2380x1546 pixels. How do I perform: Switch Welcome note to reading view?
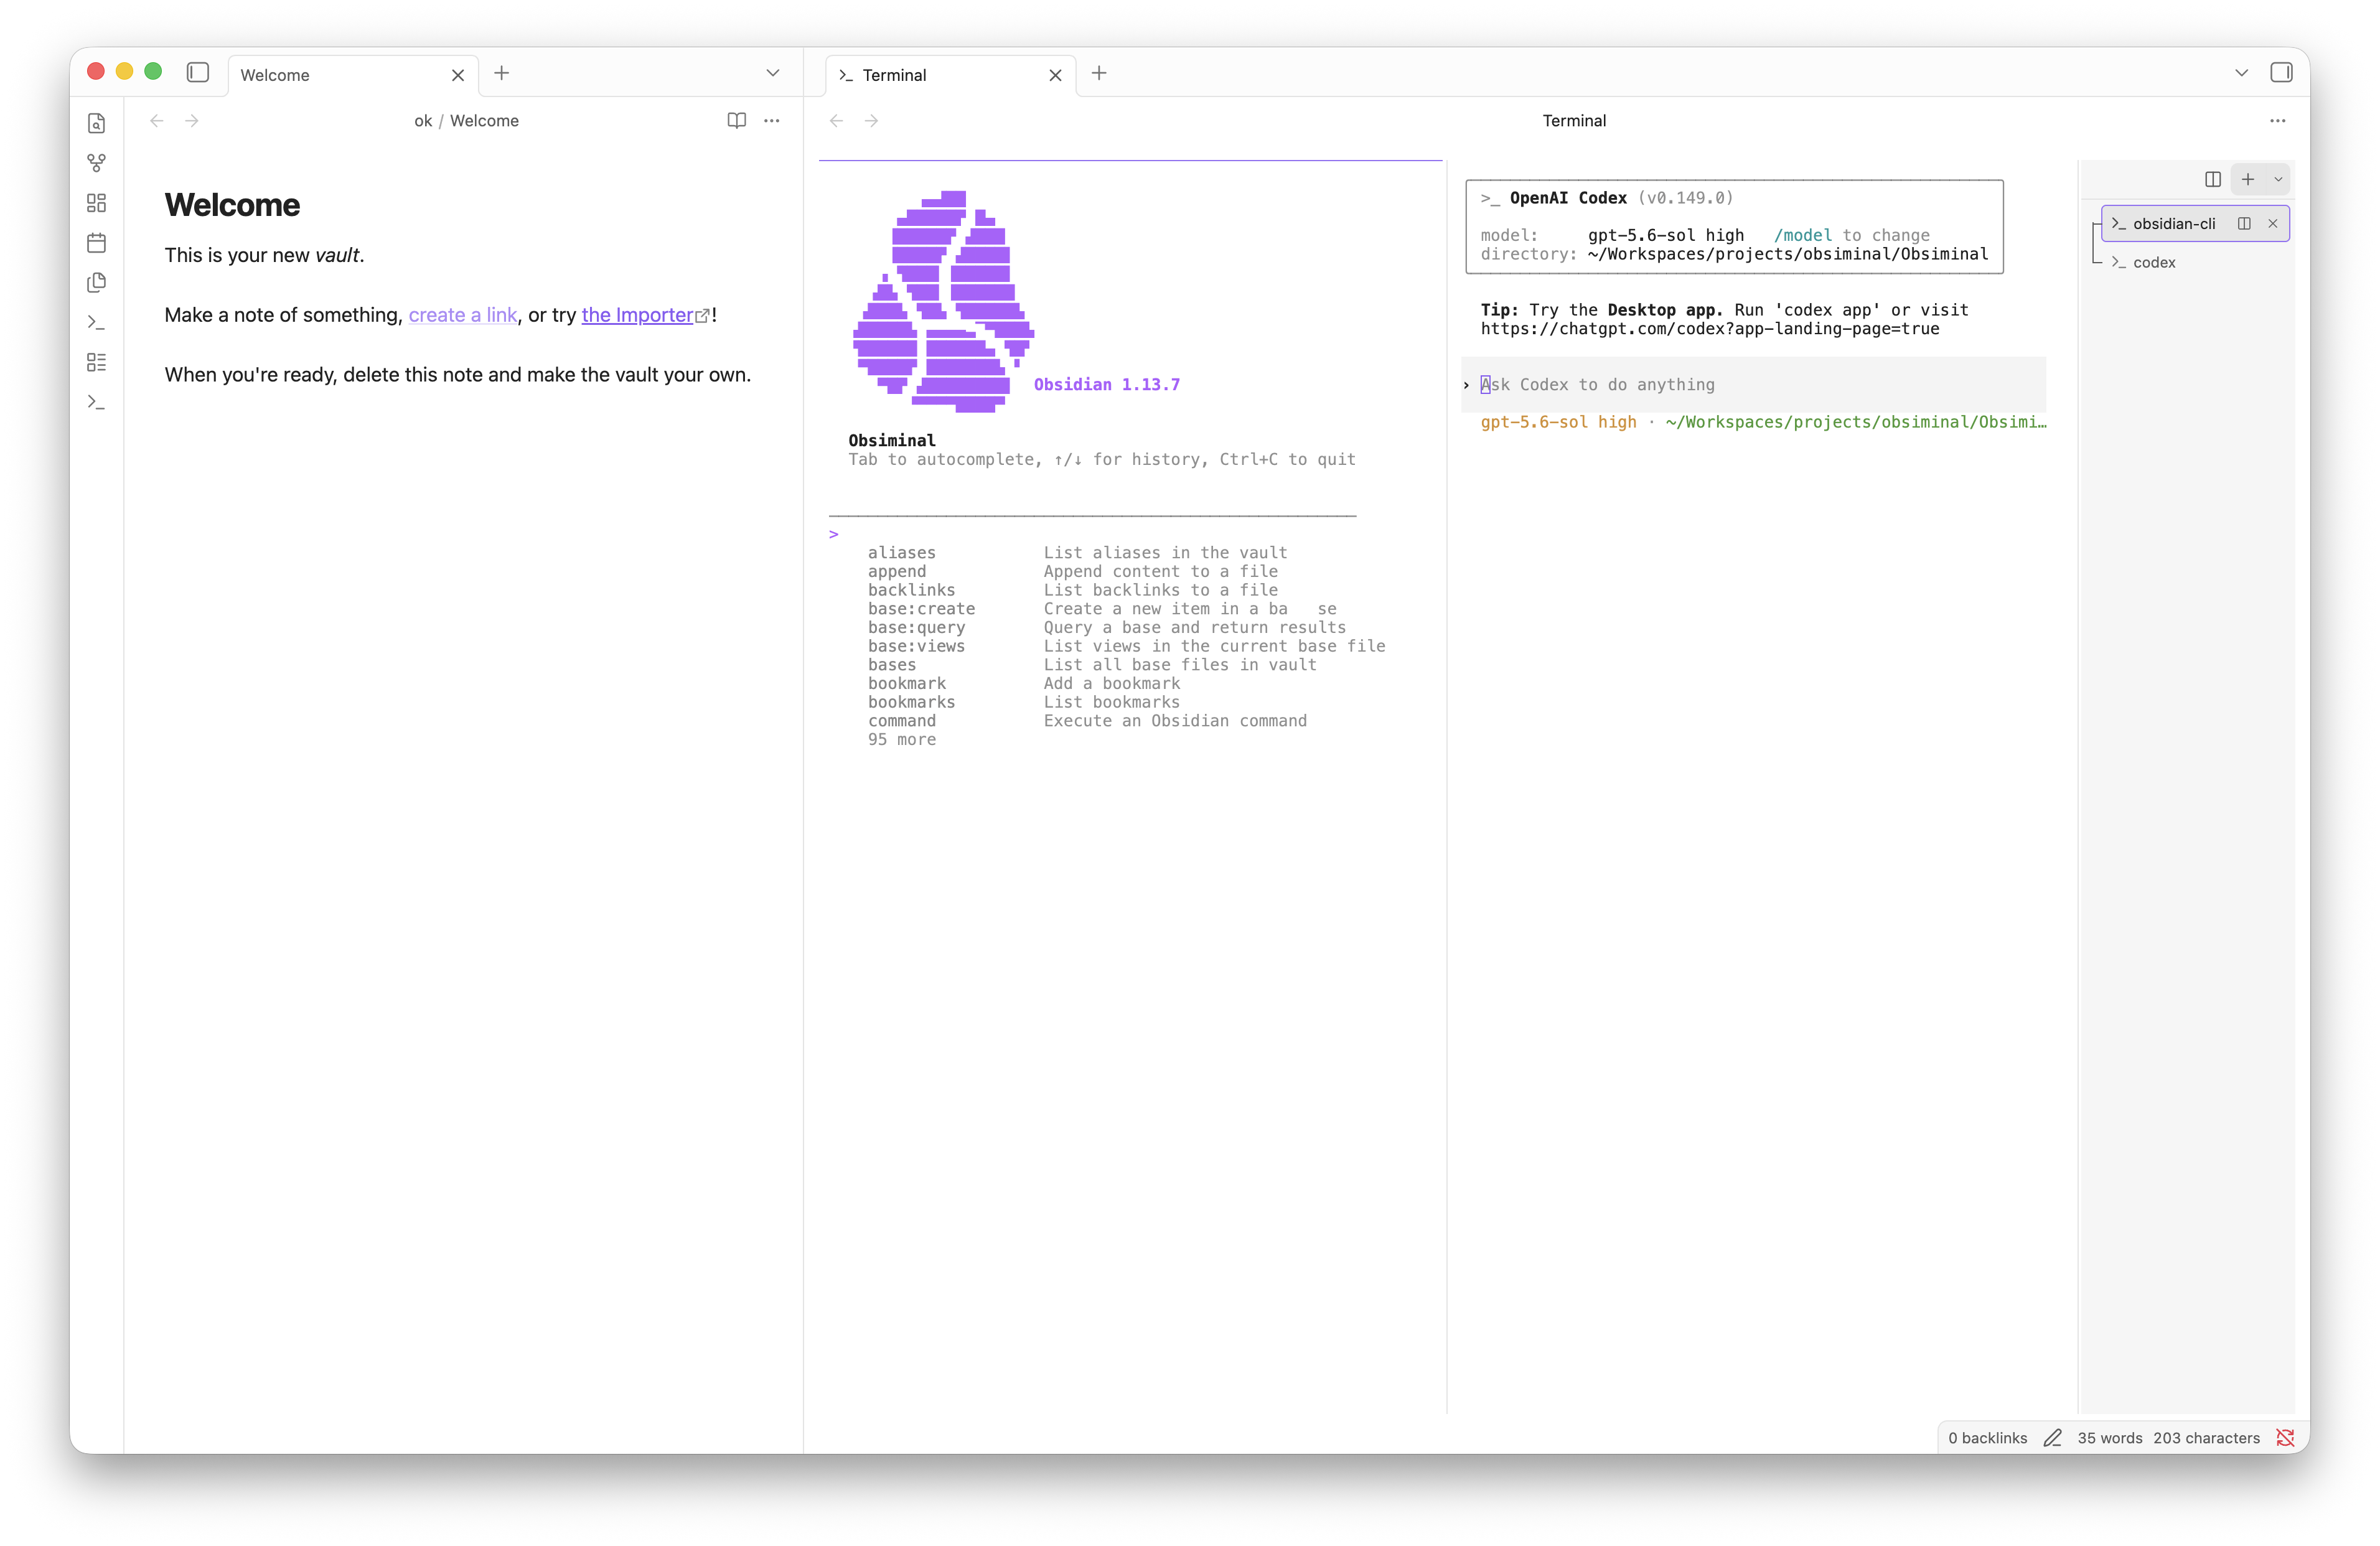point(737,121)
